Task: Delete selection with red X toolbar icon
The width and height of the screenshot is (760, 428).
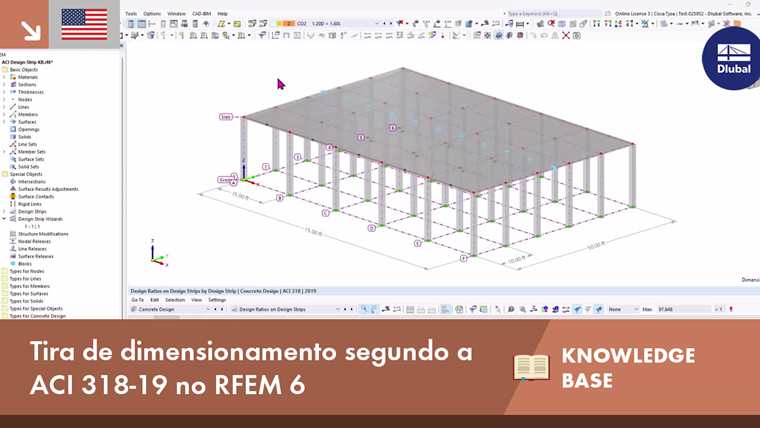Action: pyautogui.click(x=566, y=35)
